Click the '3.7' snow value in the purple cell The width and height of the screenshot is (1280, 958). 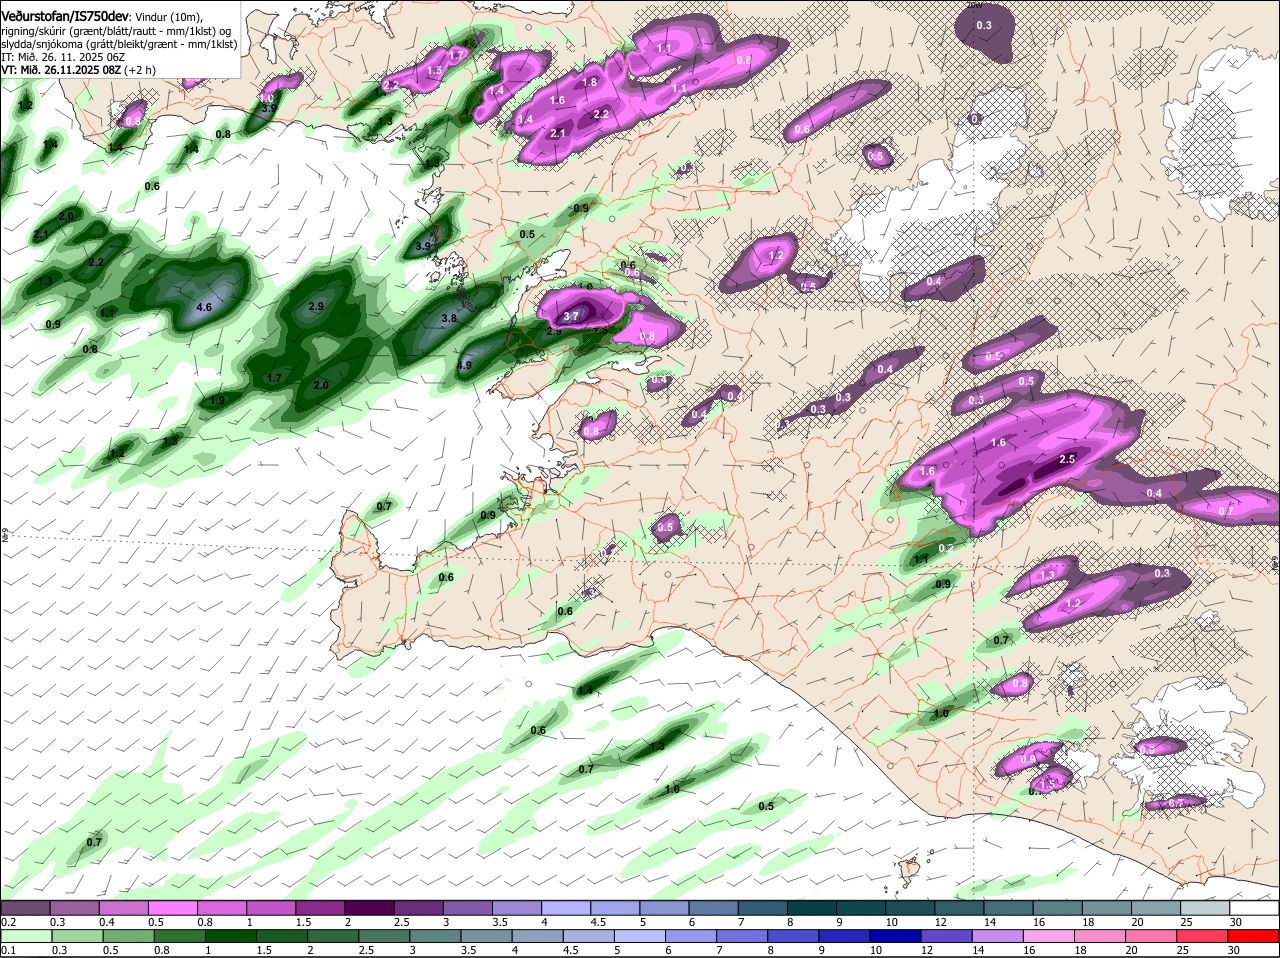coord(571,316)
